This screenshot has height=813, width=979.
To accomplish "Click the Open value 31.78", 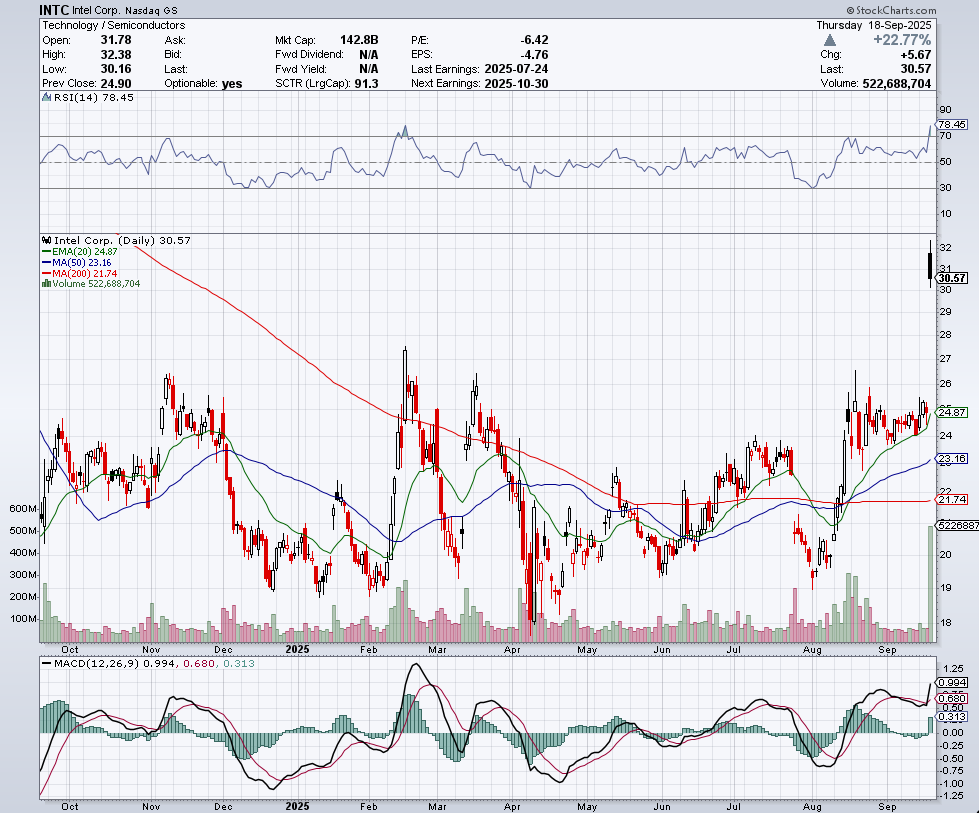I will coord(116,40).
